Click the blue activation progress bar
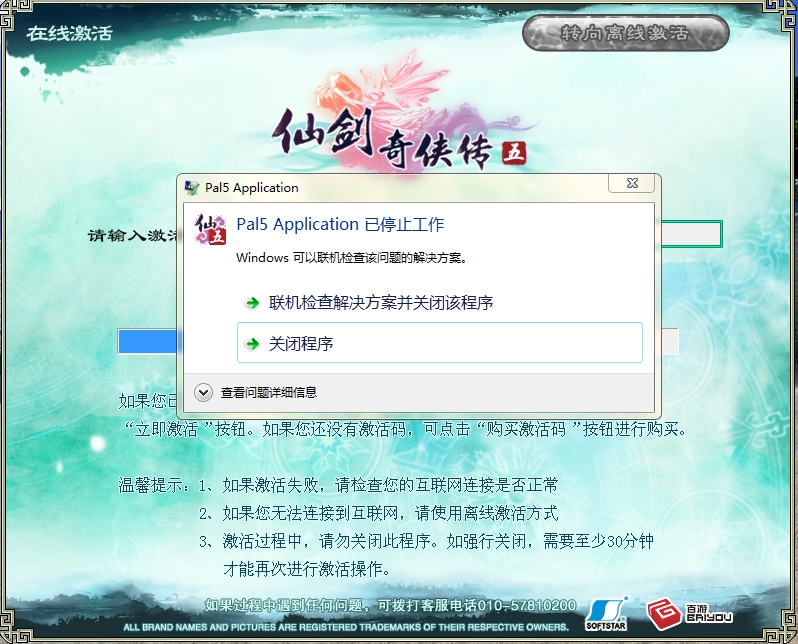The image size is (798, 644). click(147, 342)
